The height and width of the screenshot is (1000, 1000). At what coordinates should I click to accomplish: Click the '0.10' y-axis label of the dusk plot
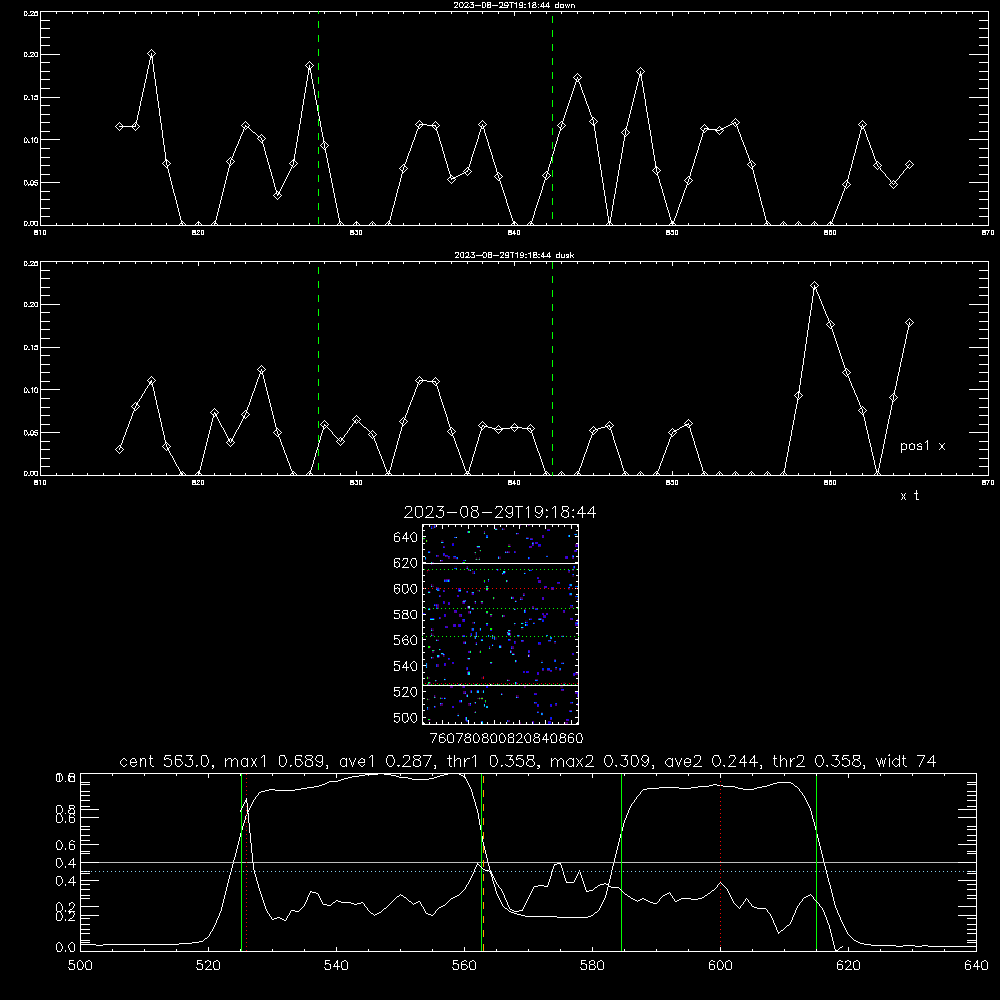pos(31,390)
